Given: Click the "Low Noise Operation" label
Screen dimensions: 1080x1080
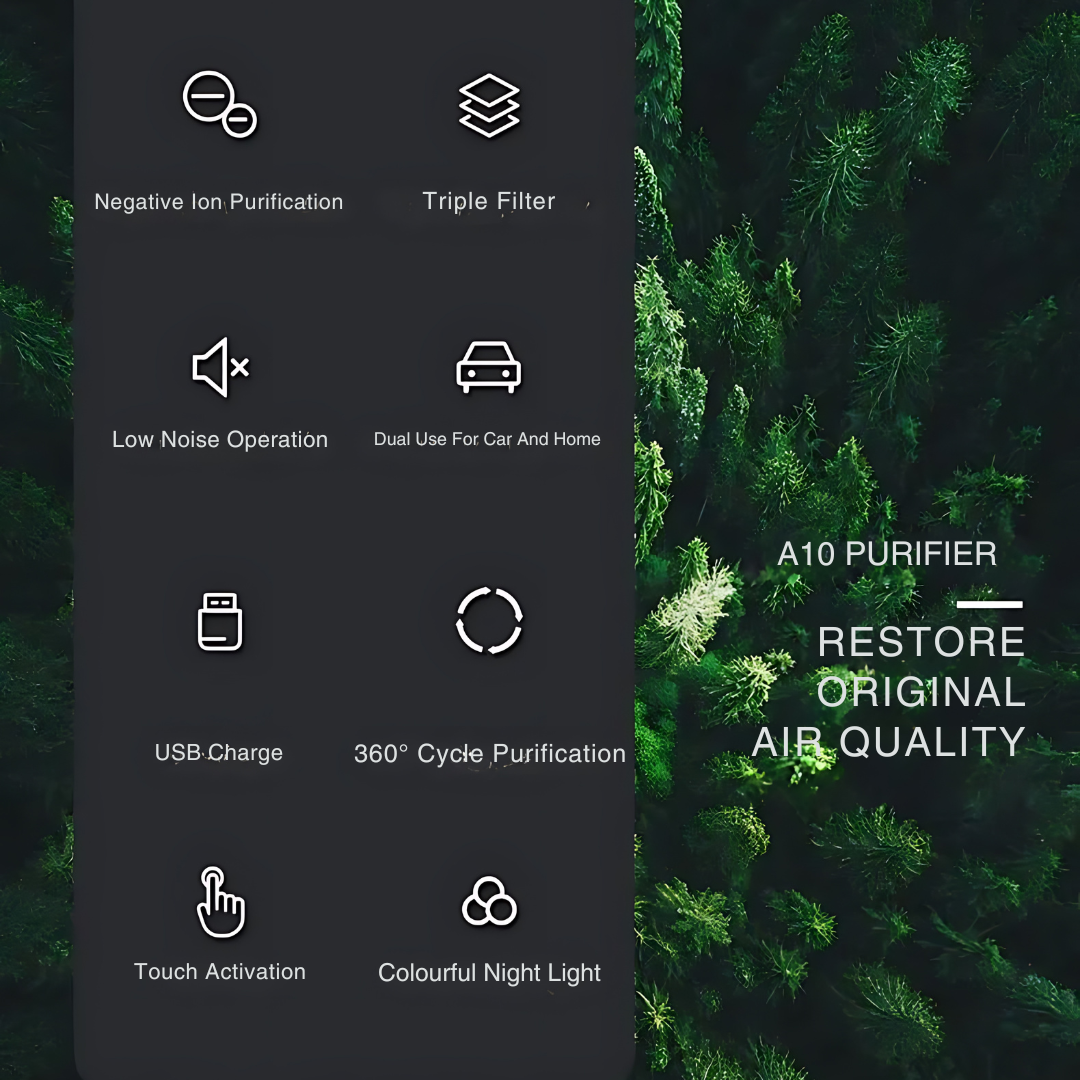Looking at the screenshot, I should pyautogui.click(x=220, y=440).
